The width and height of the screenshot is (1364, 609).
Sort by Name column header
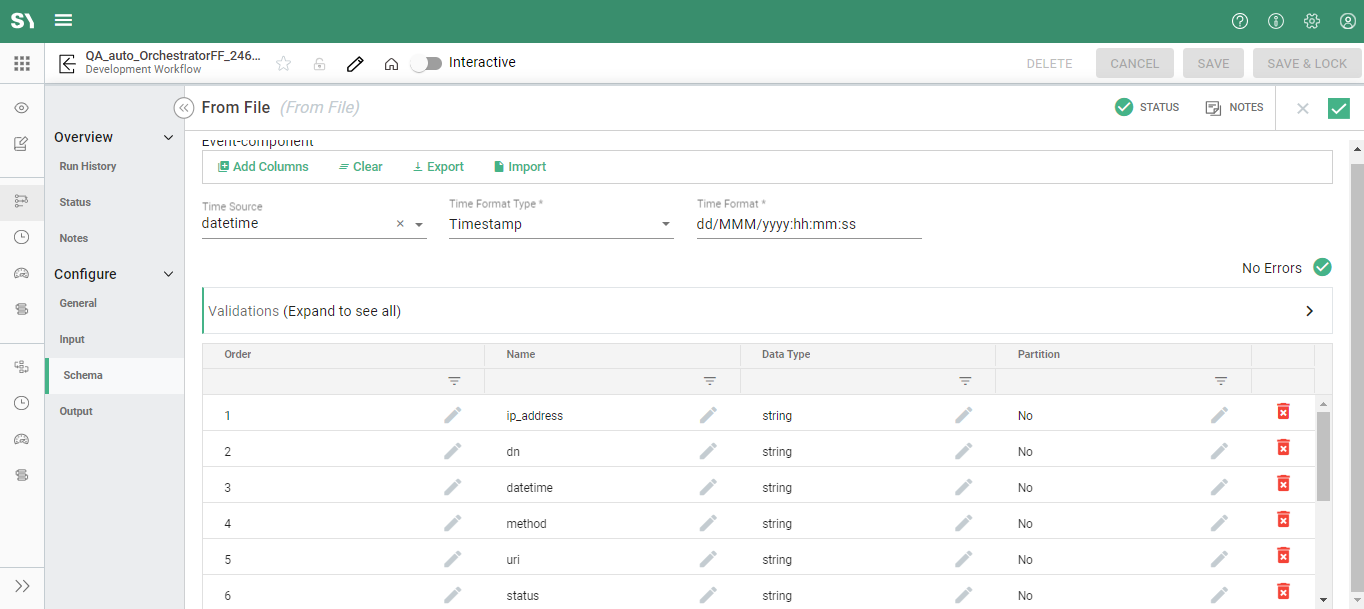click(x=521, y=354)
